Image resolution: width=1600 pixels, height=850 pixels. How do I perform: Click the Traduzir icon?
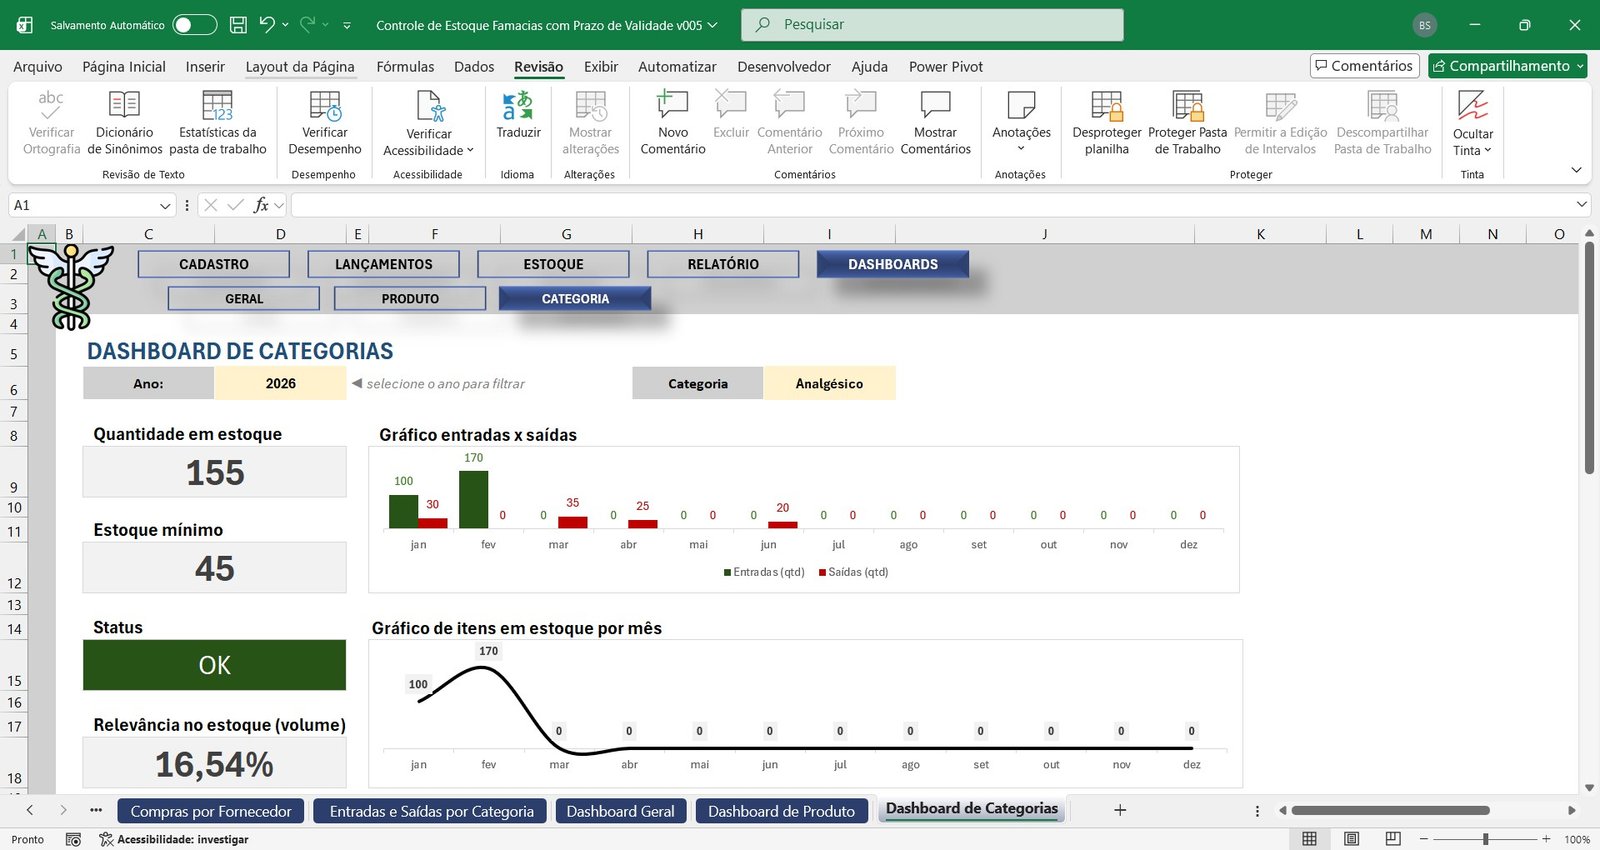pos(518,104)
